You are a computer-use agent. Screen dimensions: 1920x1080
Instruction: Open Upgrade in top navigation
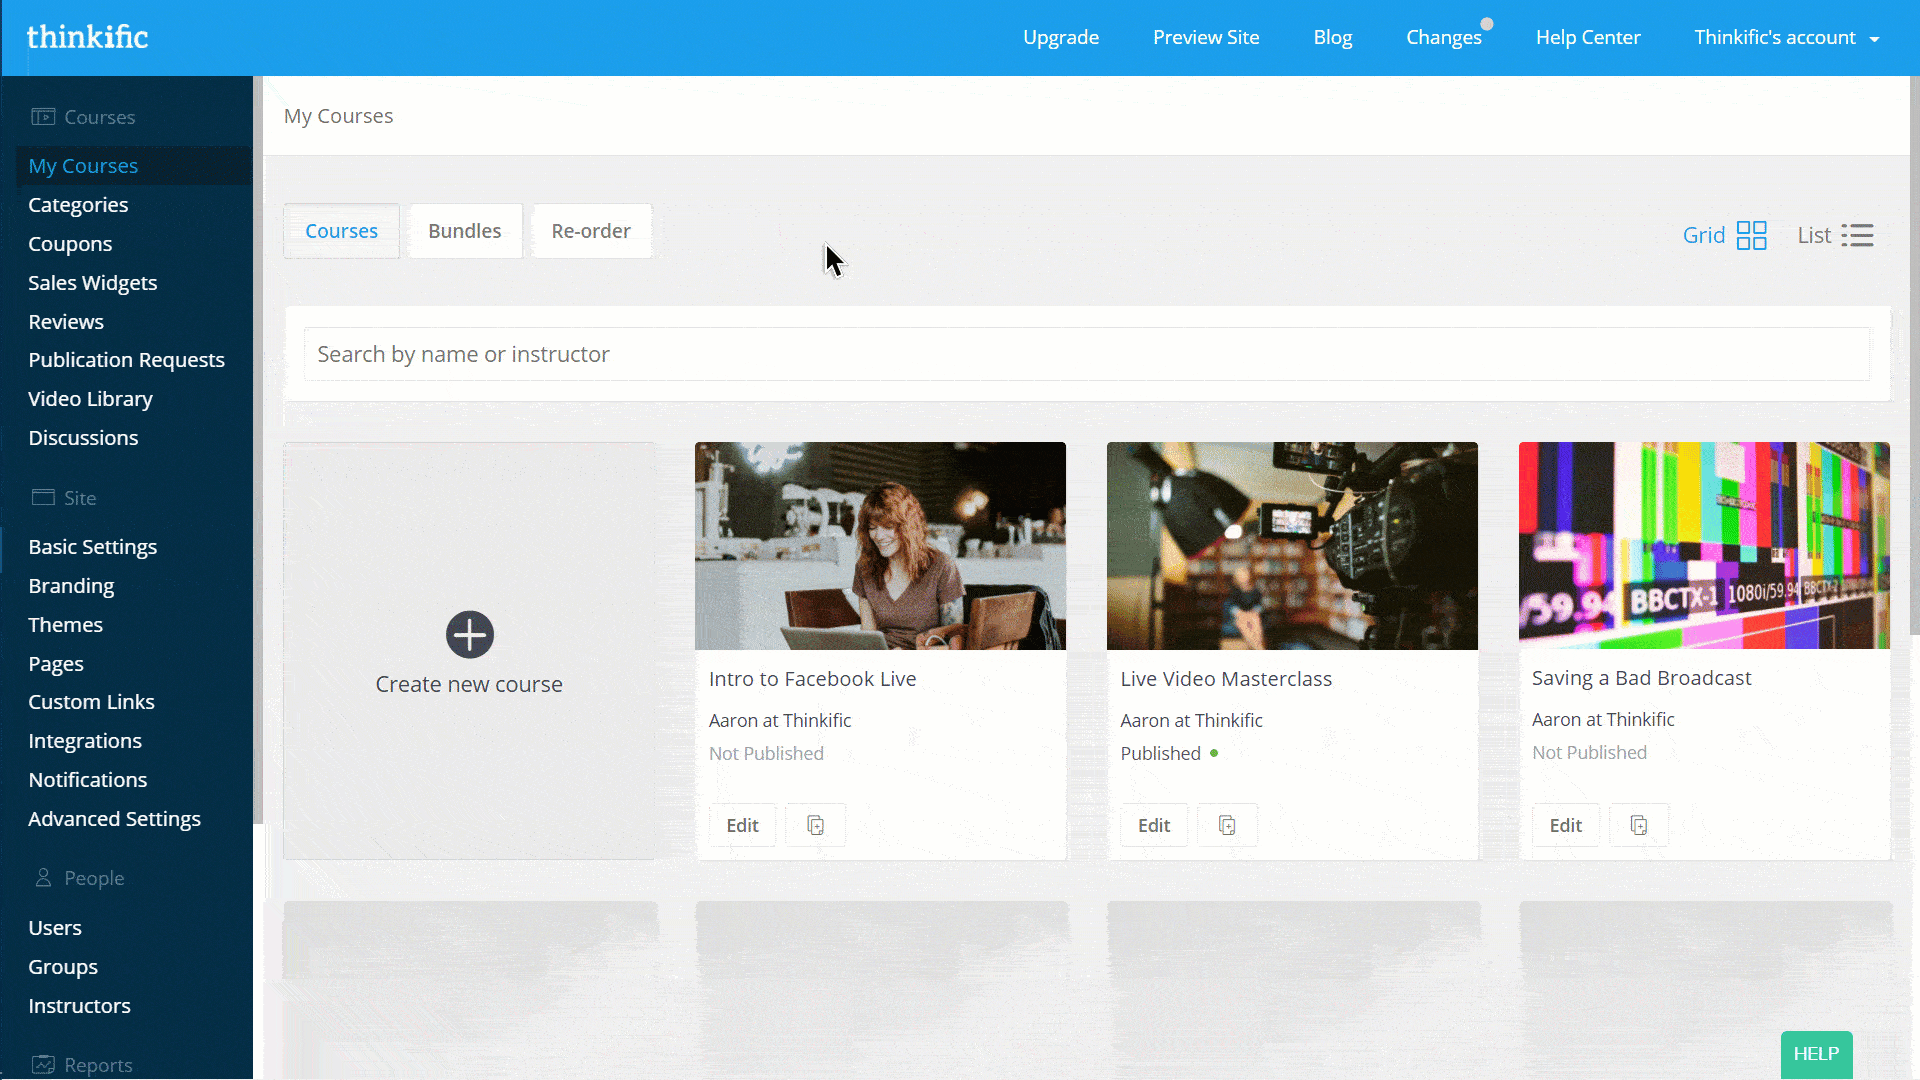pos(1060,37)
